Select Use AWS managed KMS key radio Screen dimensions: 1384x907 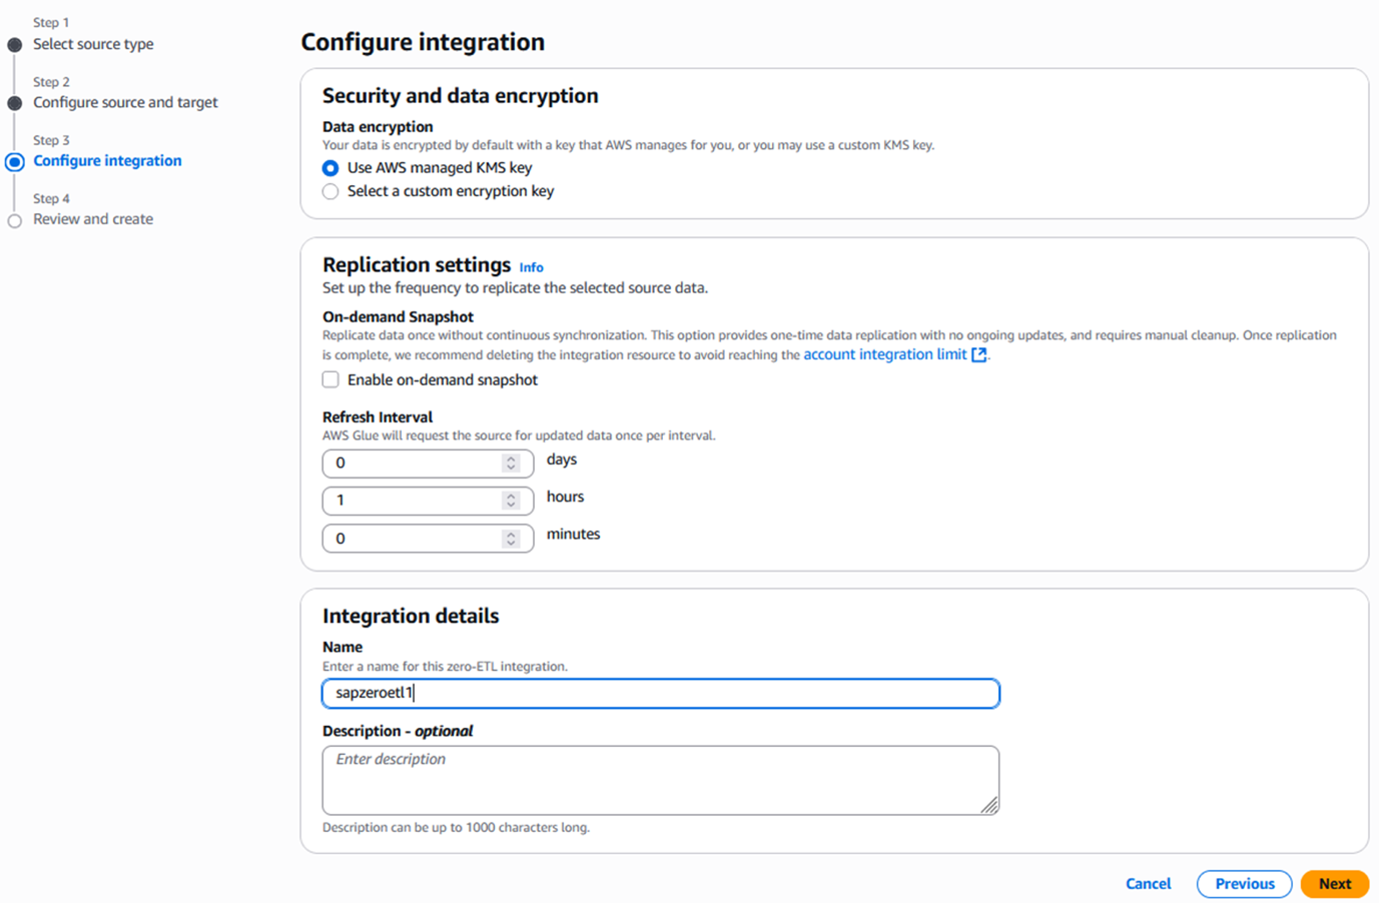331,168
